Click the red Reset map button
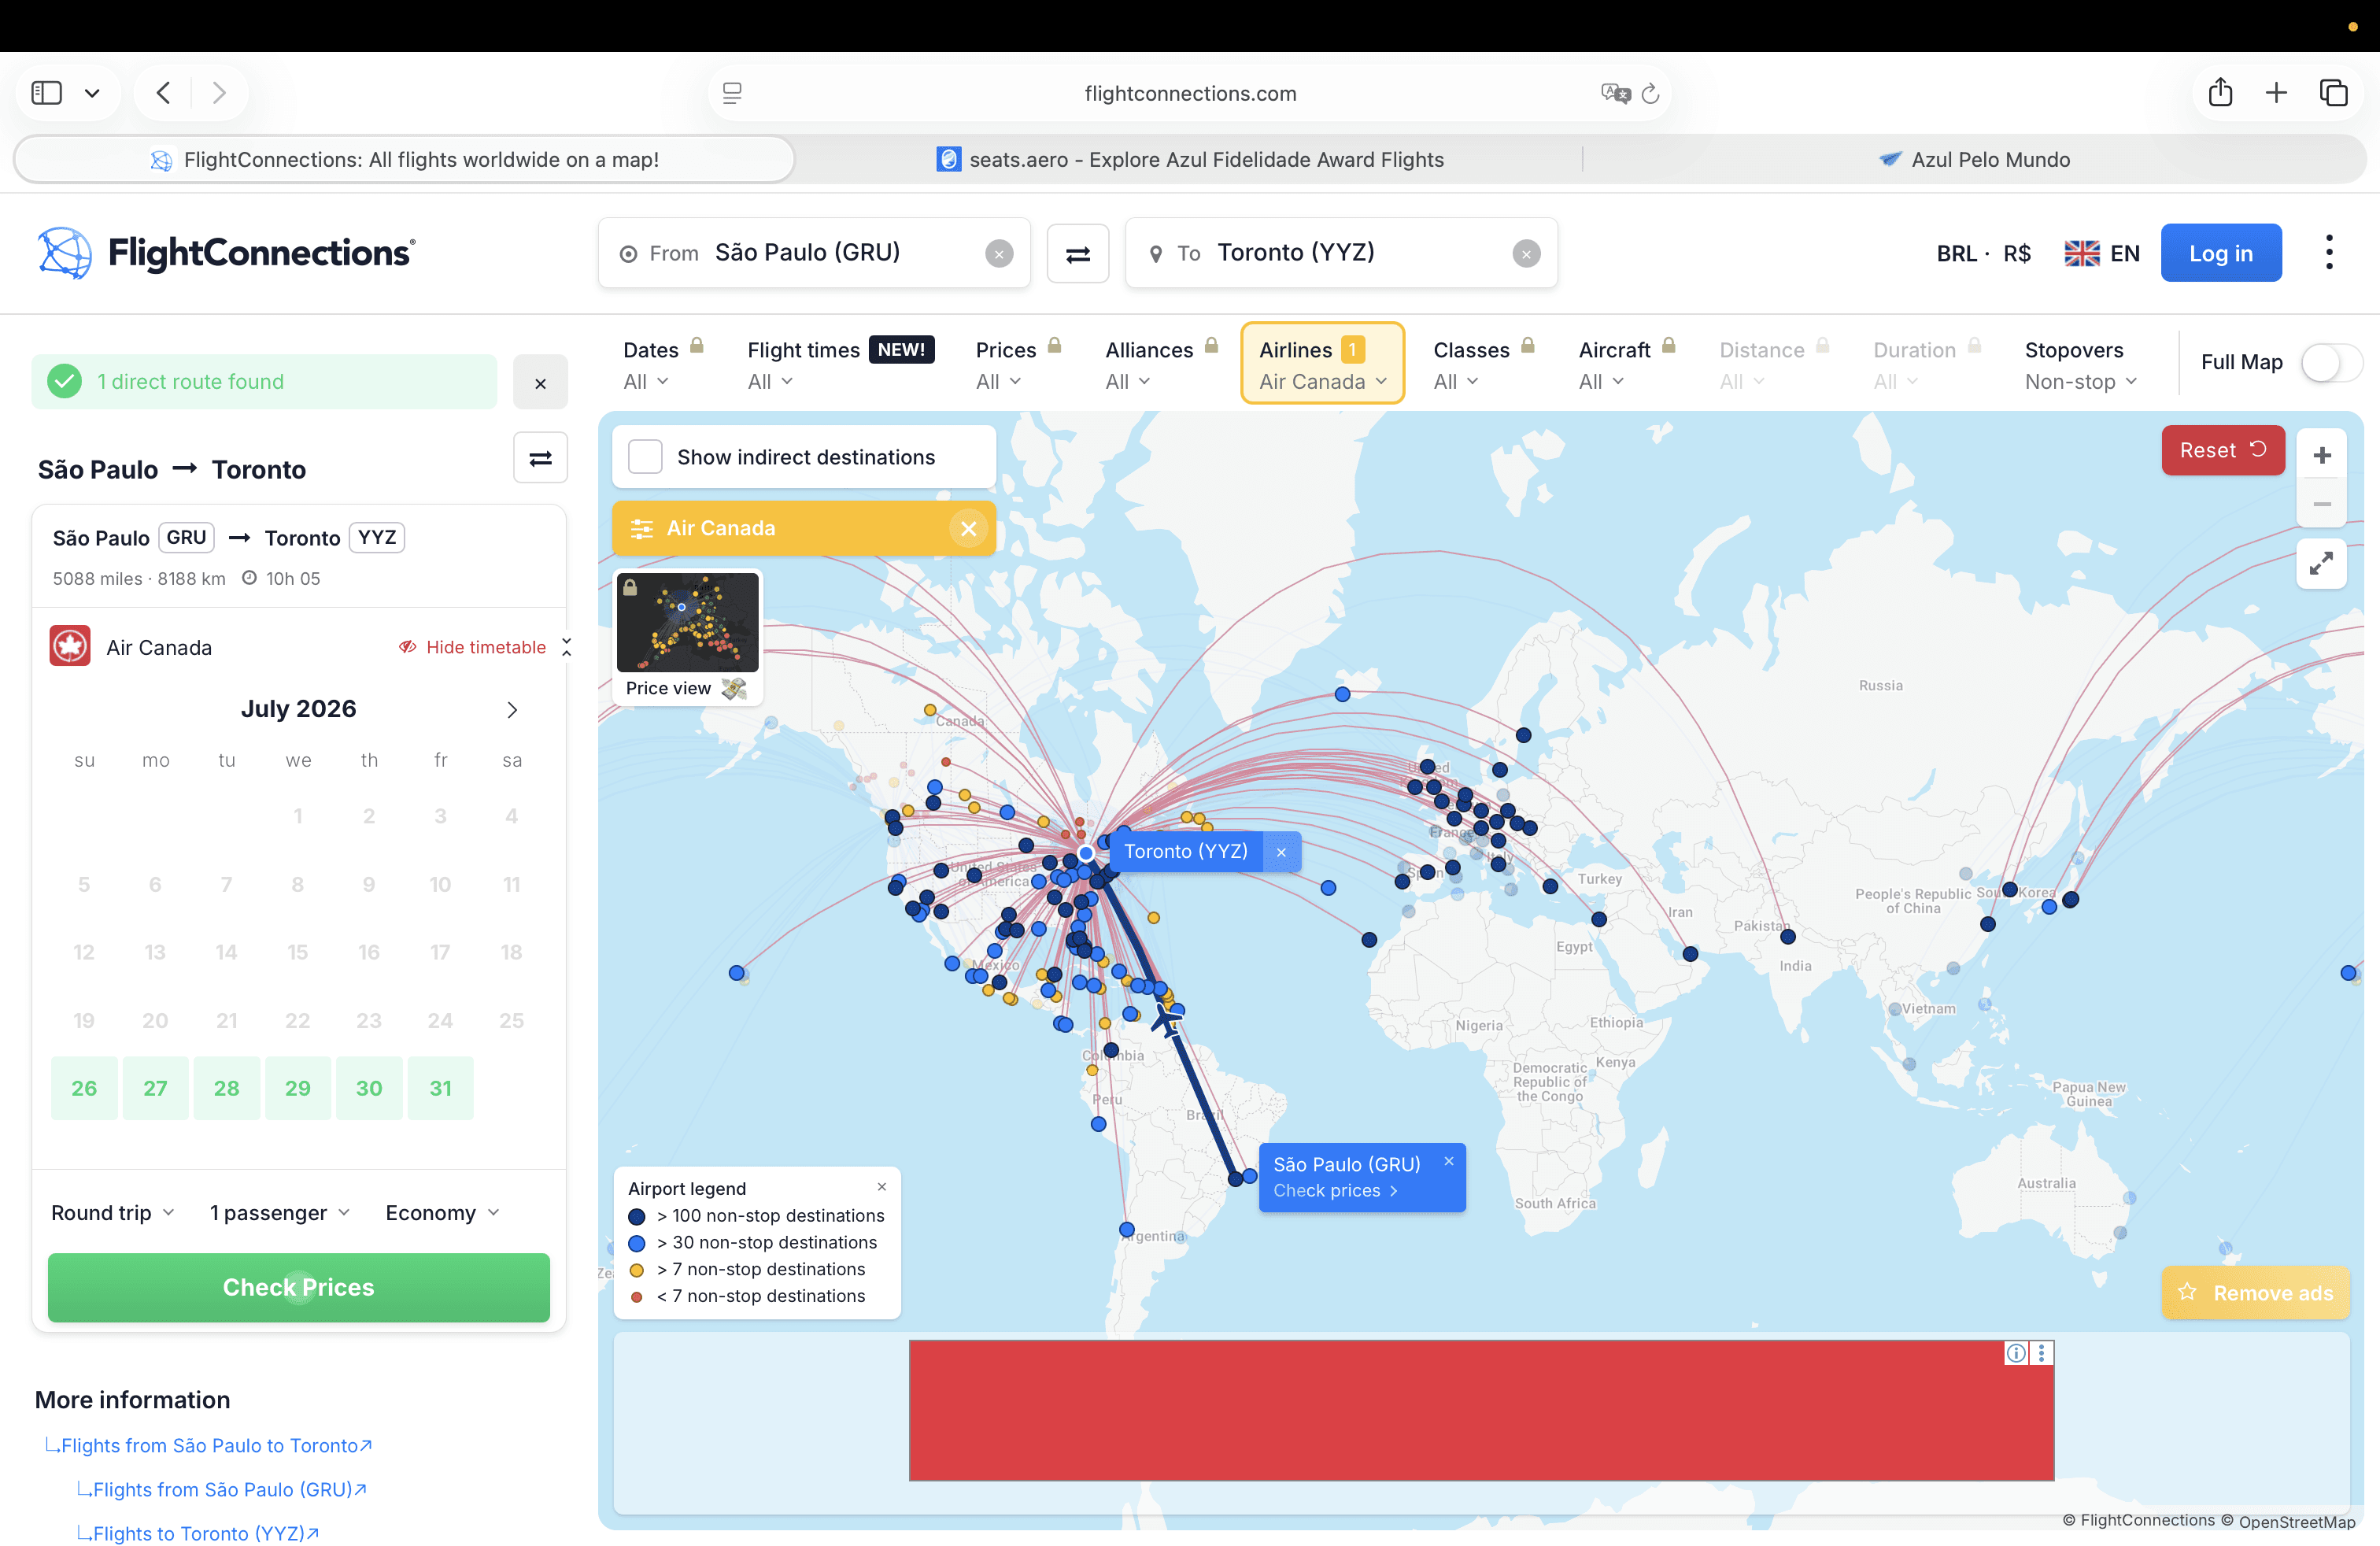2380x1546 pixels. point(2222,450)
